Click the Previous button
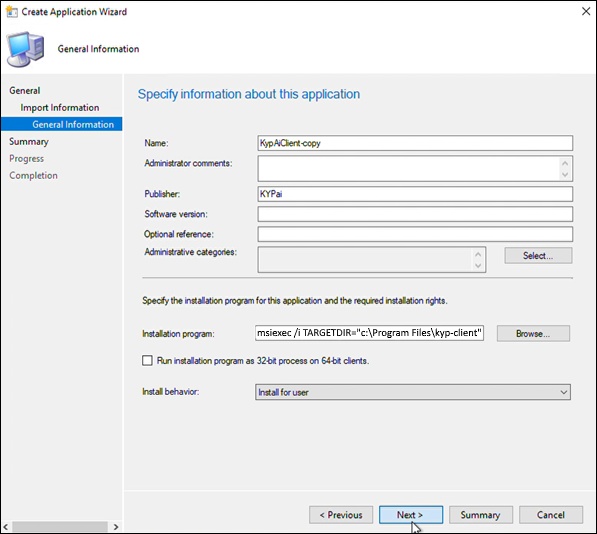 (341, 515)
